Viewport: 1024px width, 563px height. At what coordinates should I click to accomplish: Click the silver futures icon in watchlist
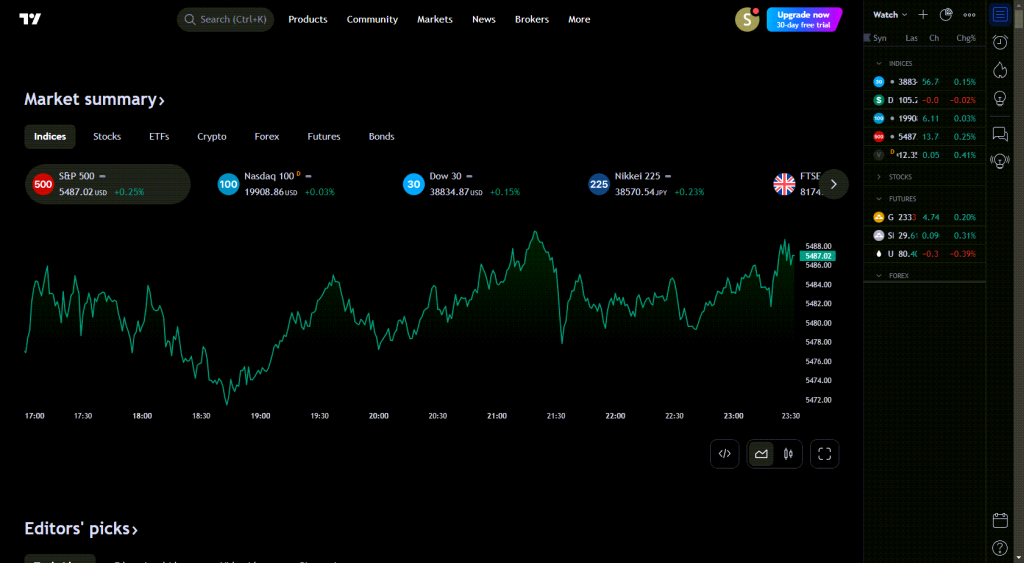tap(878, 235)
